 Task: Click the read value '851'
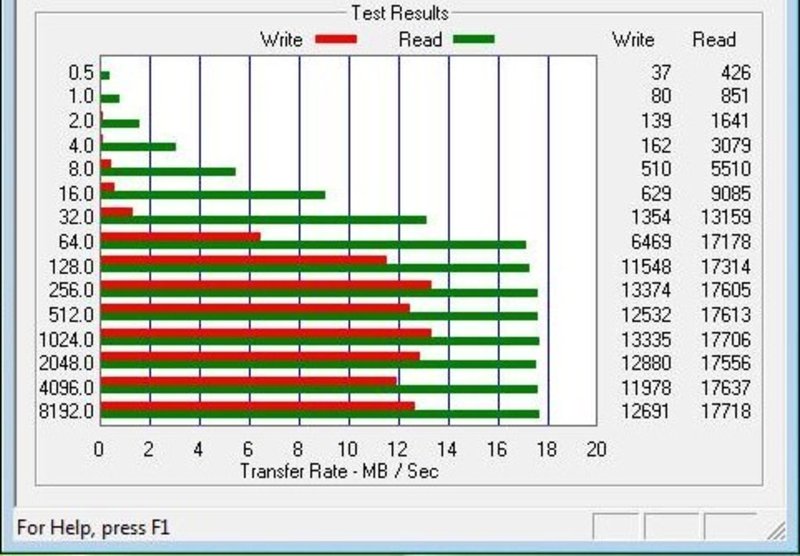pos(736,96)
